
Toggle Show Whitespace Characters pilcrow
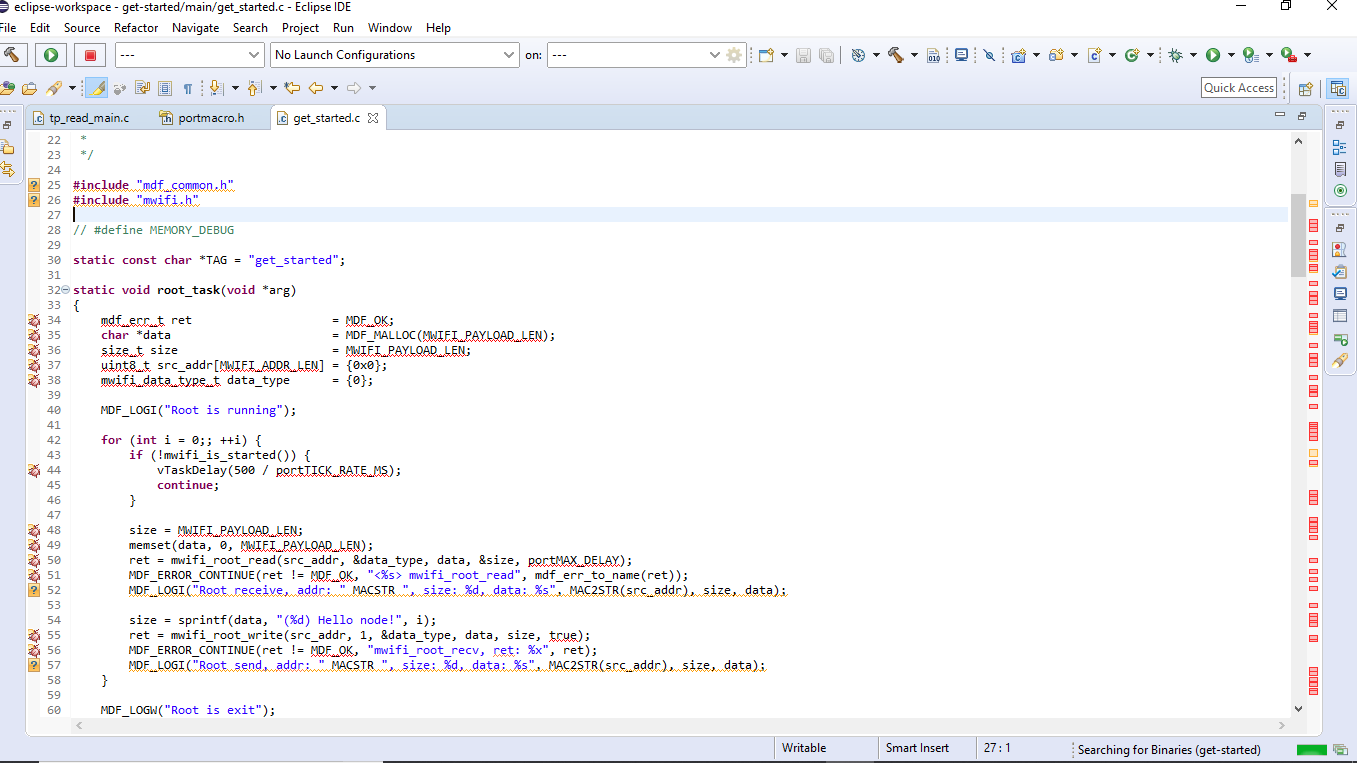(x=187, y=88)
